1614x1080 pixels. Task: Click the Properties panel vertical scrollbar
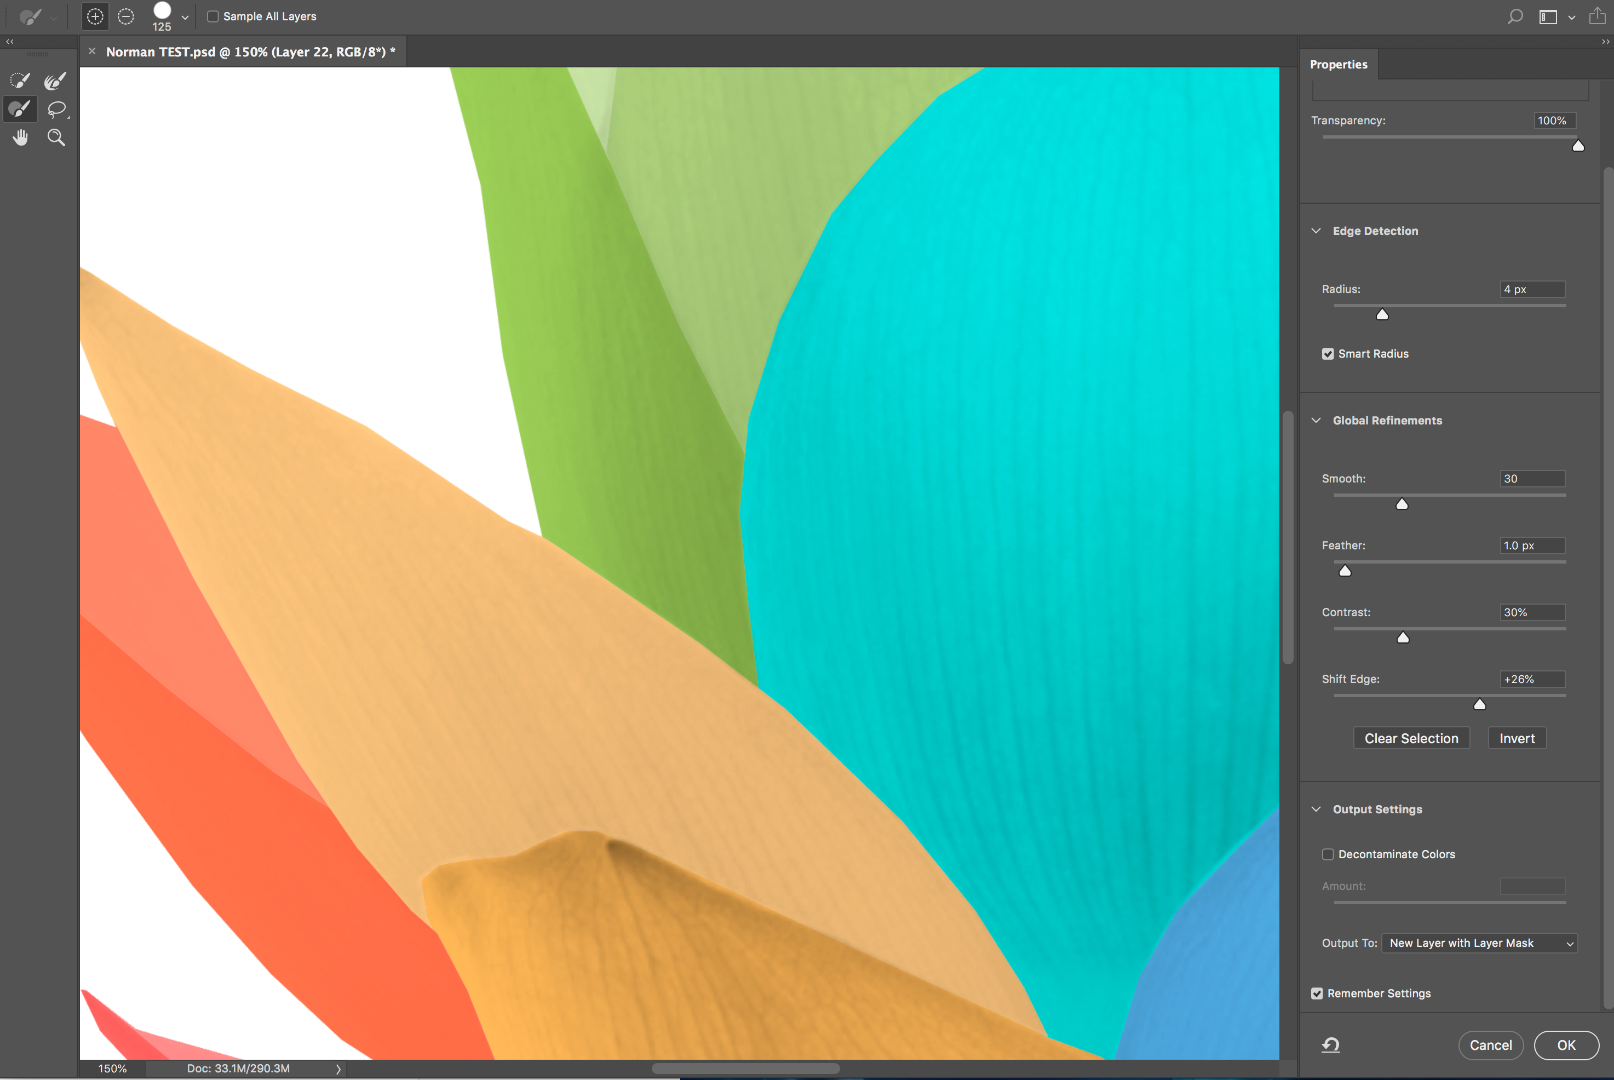(1608, 588)
